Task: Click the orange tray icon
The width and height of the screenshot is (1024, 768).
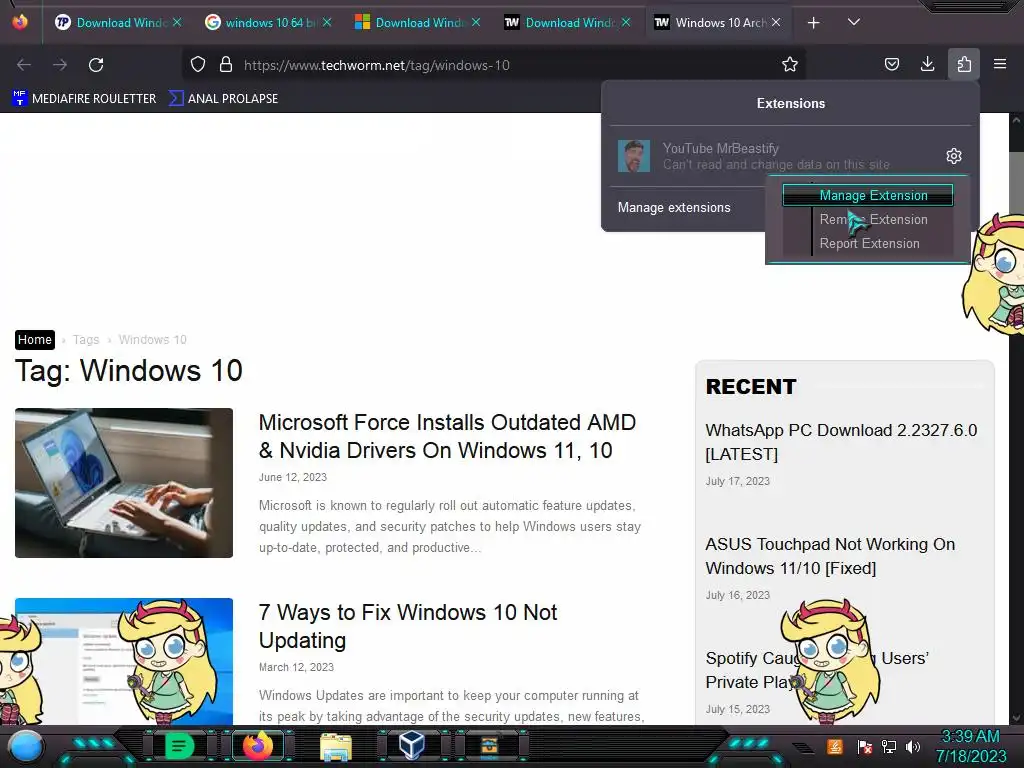Action: (835, 746)
